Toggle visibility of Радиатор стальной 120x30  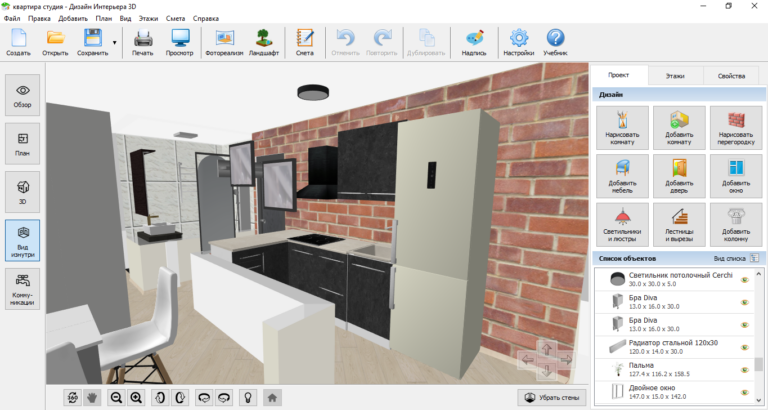click(744, 347)
